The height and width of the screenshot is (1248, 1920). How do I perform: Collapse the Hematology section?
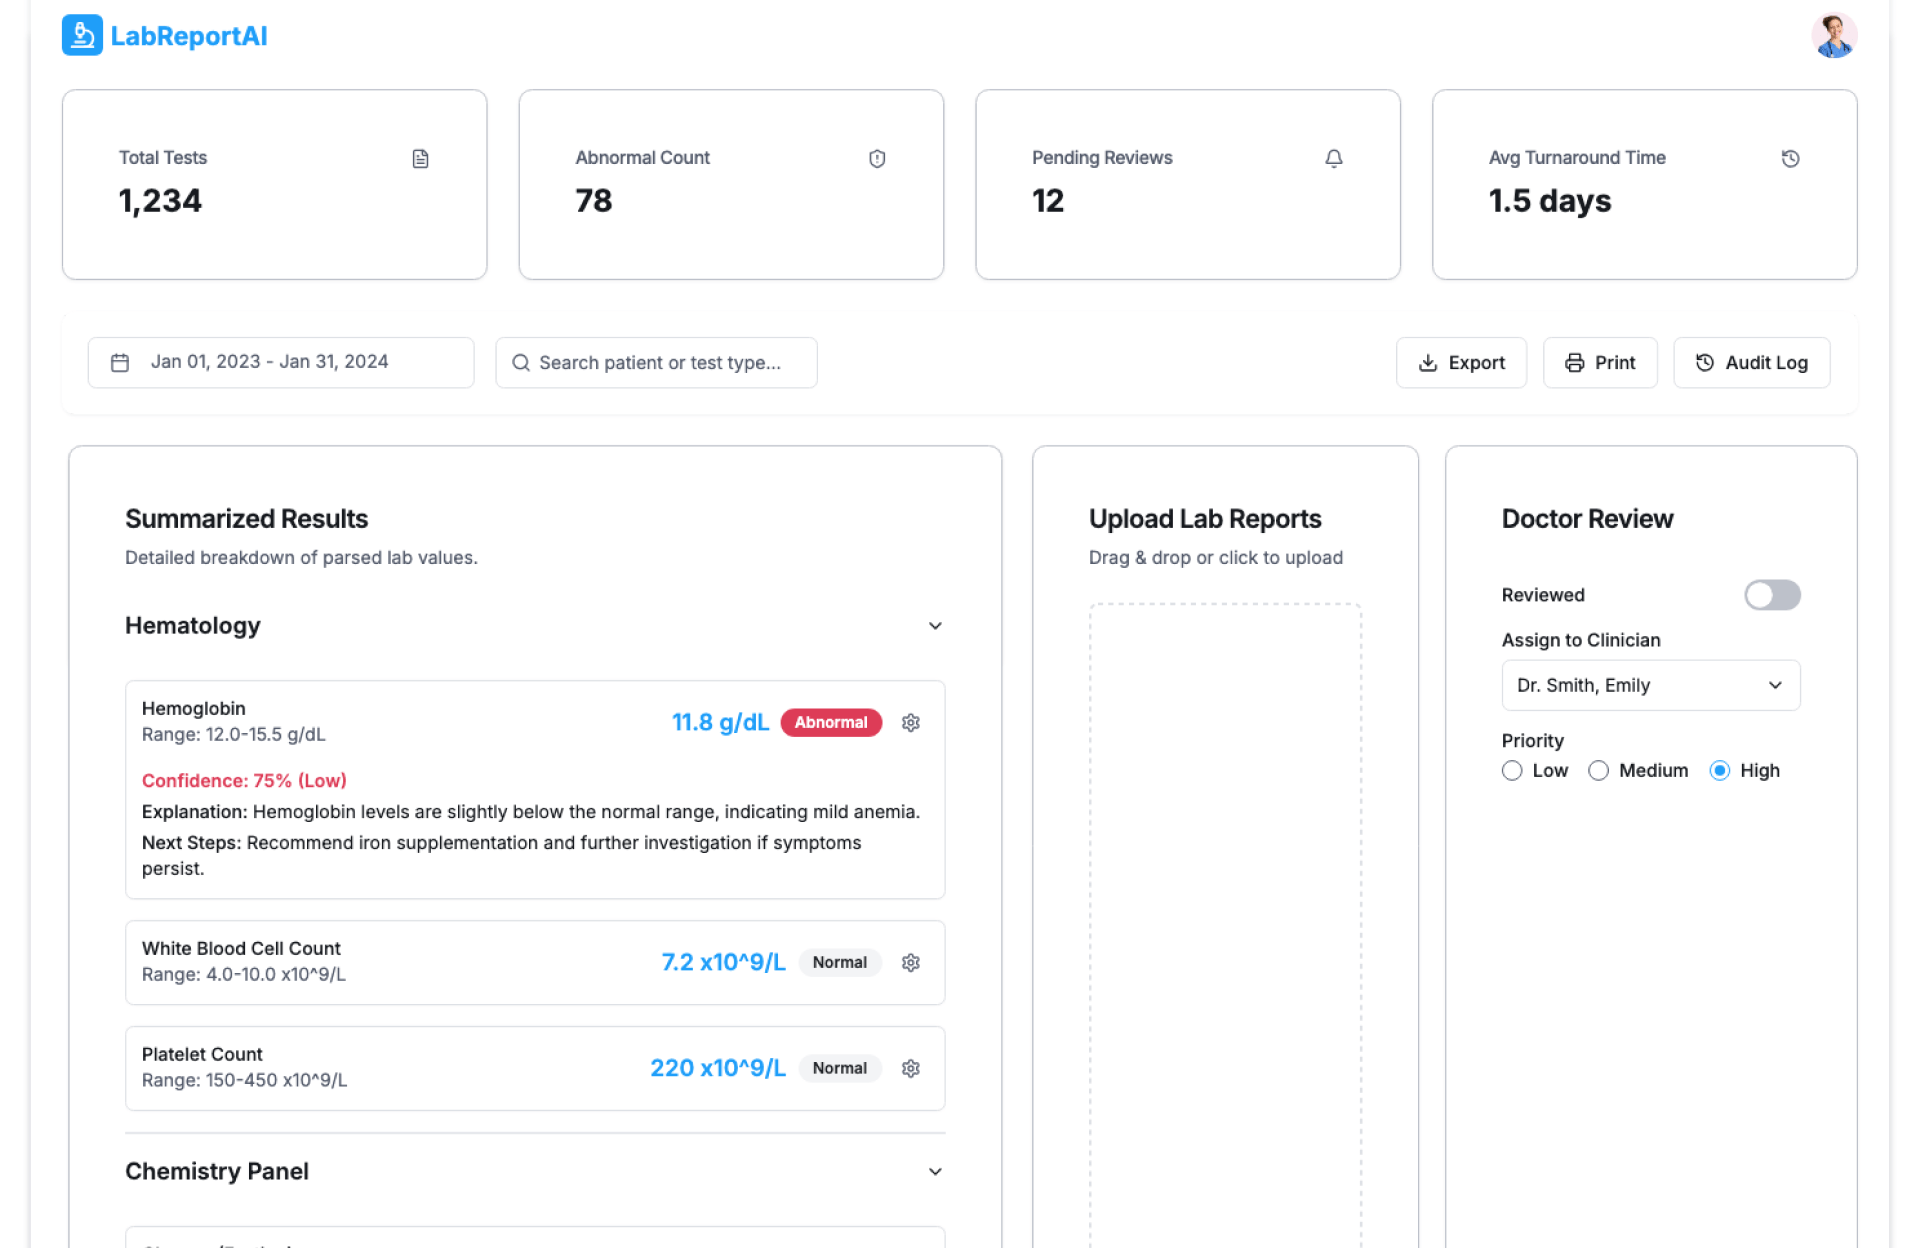pyautogui.click(x=935, y=626)
